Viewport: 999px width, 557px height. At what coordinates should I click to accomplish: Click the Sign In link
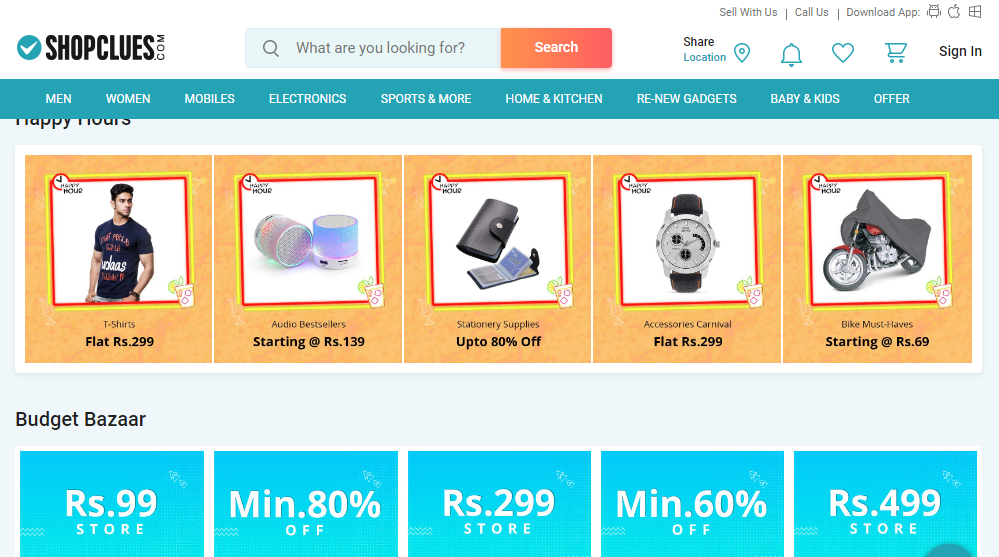point(960,51)
